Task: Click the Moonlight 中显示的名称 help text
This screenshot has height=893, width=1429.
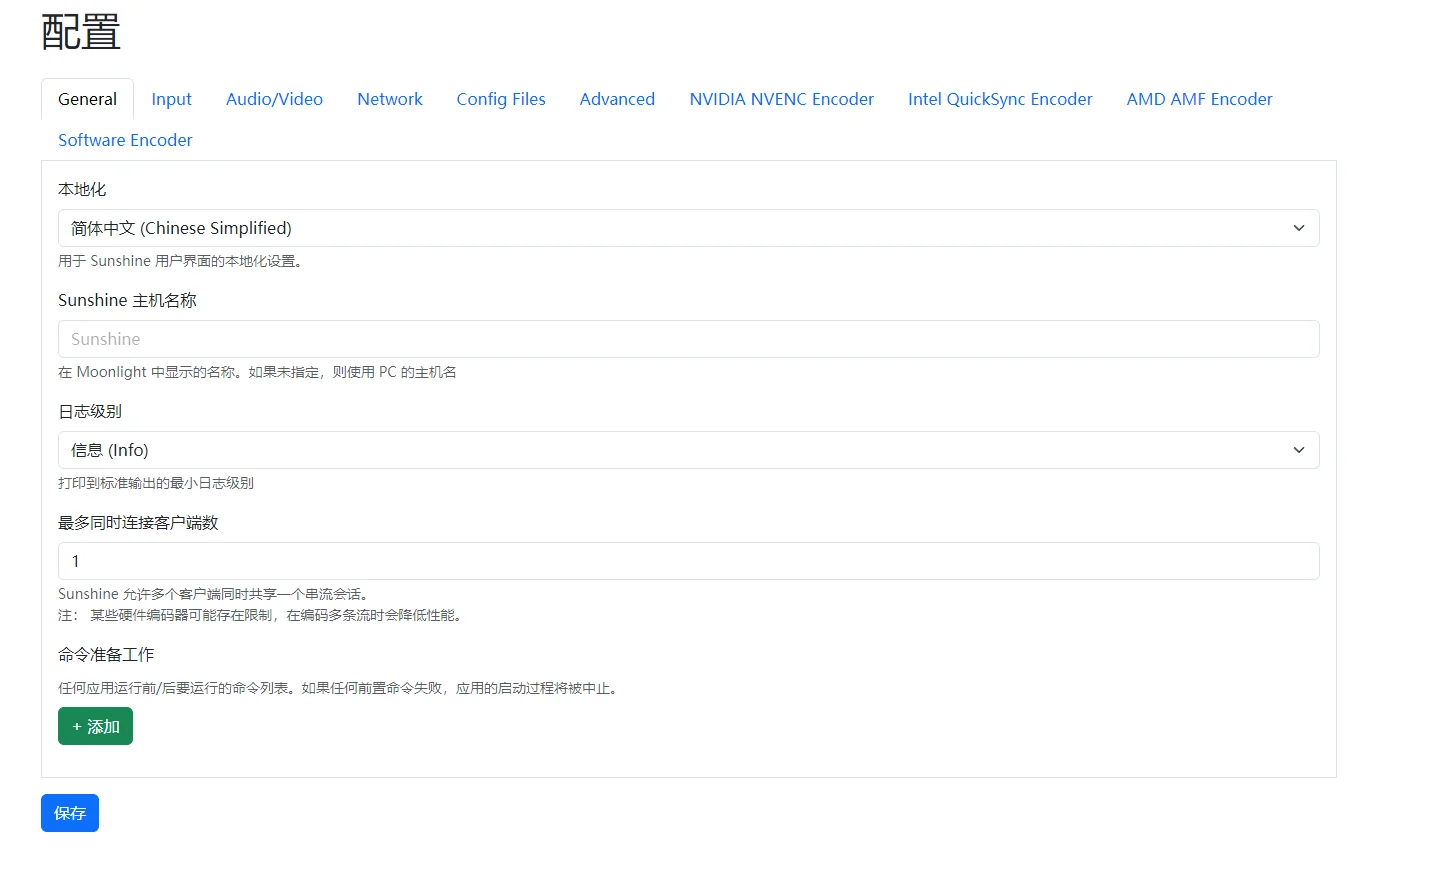Action: pos(257,372)
